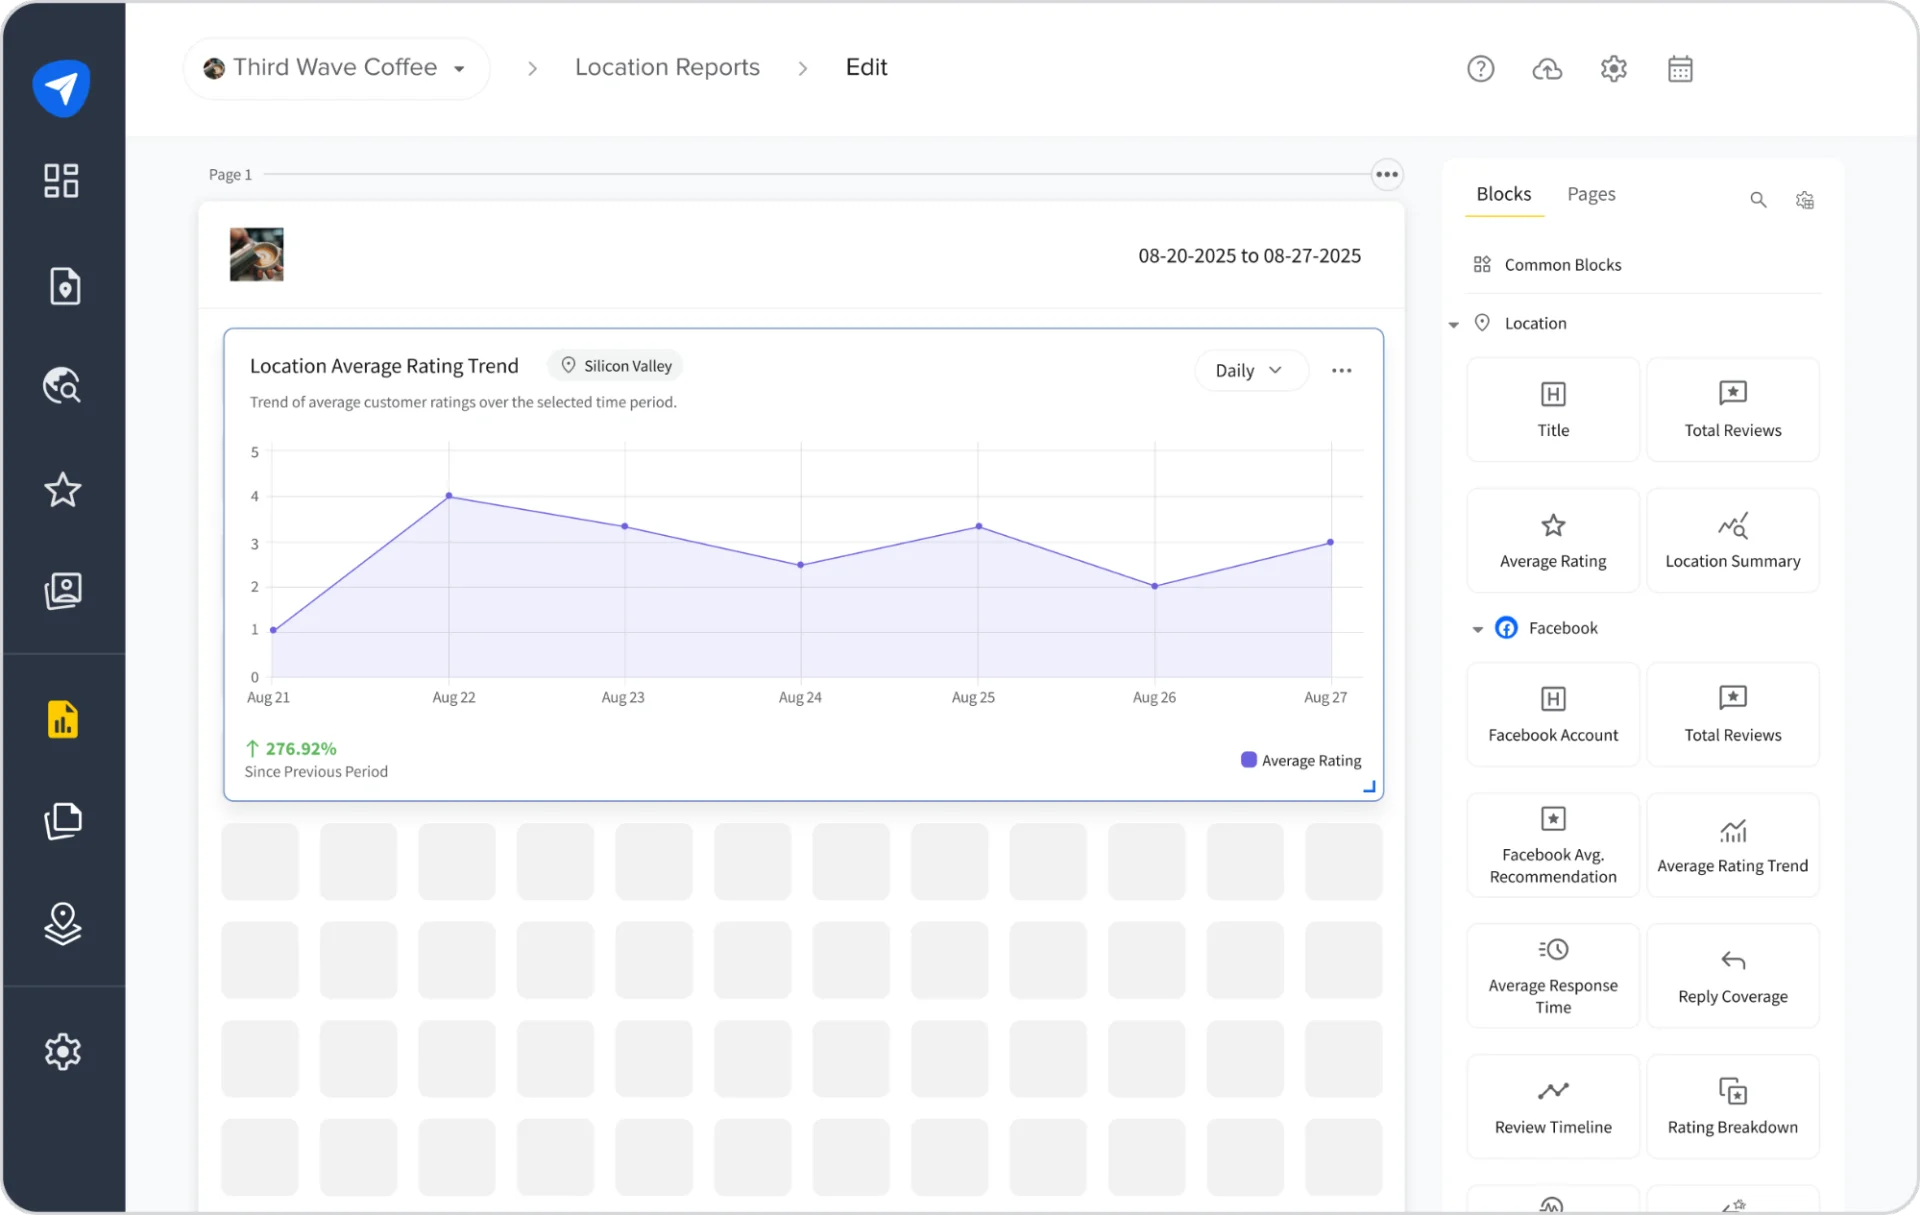The width and height of the screenshot is (1920, 1215).
Task: Select the Blocks tab
Action: tap(1503, 194)
